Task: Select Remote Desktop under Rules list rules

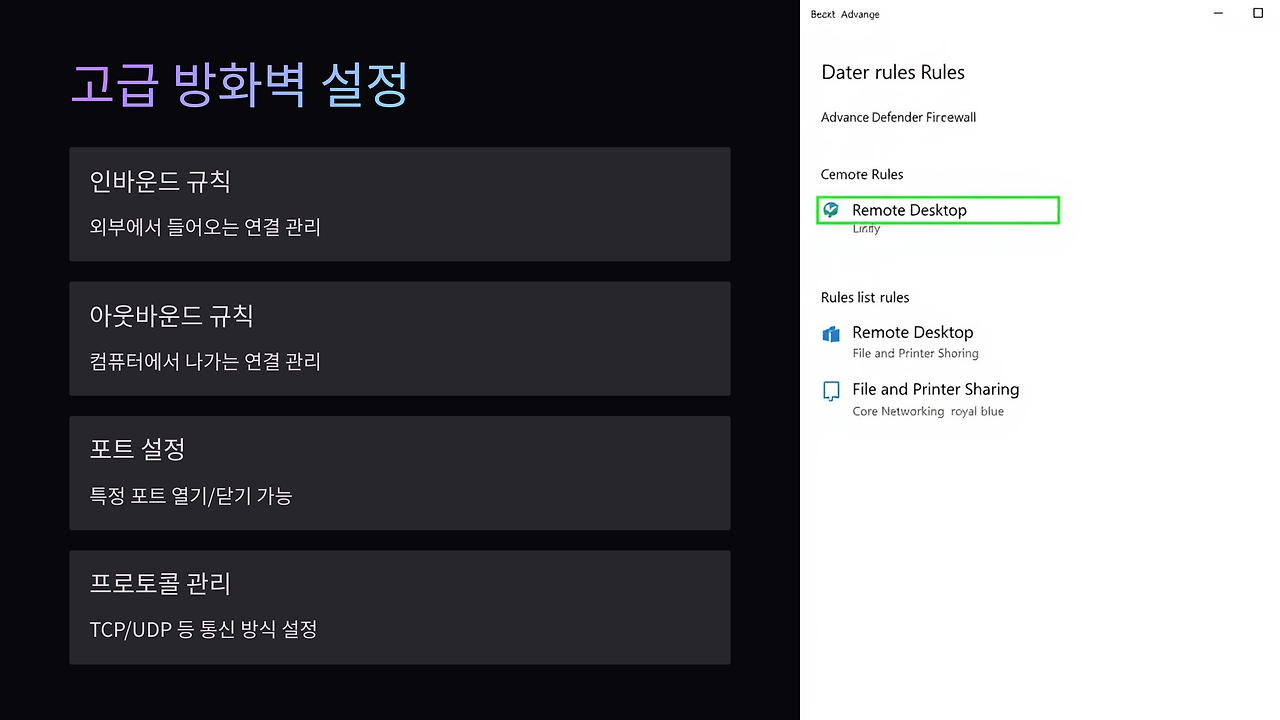Action: click(x=912, y=332)
